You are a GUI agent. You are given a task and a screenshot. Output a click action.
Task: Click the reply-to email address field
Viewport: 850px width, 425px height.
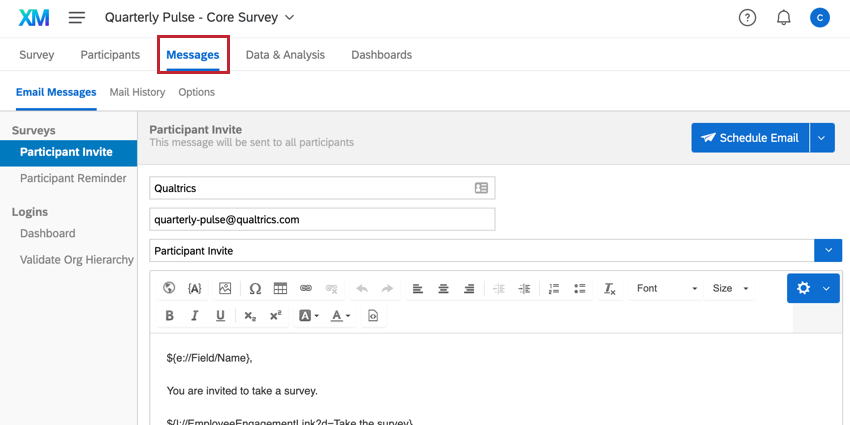click(322, 219)
